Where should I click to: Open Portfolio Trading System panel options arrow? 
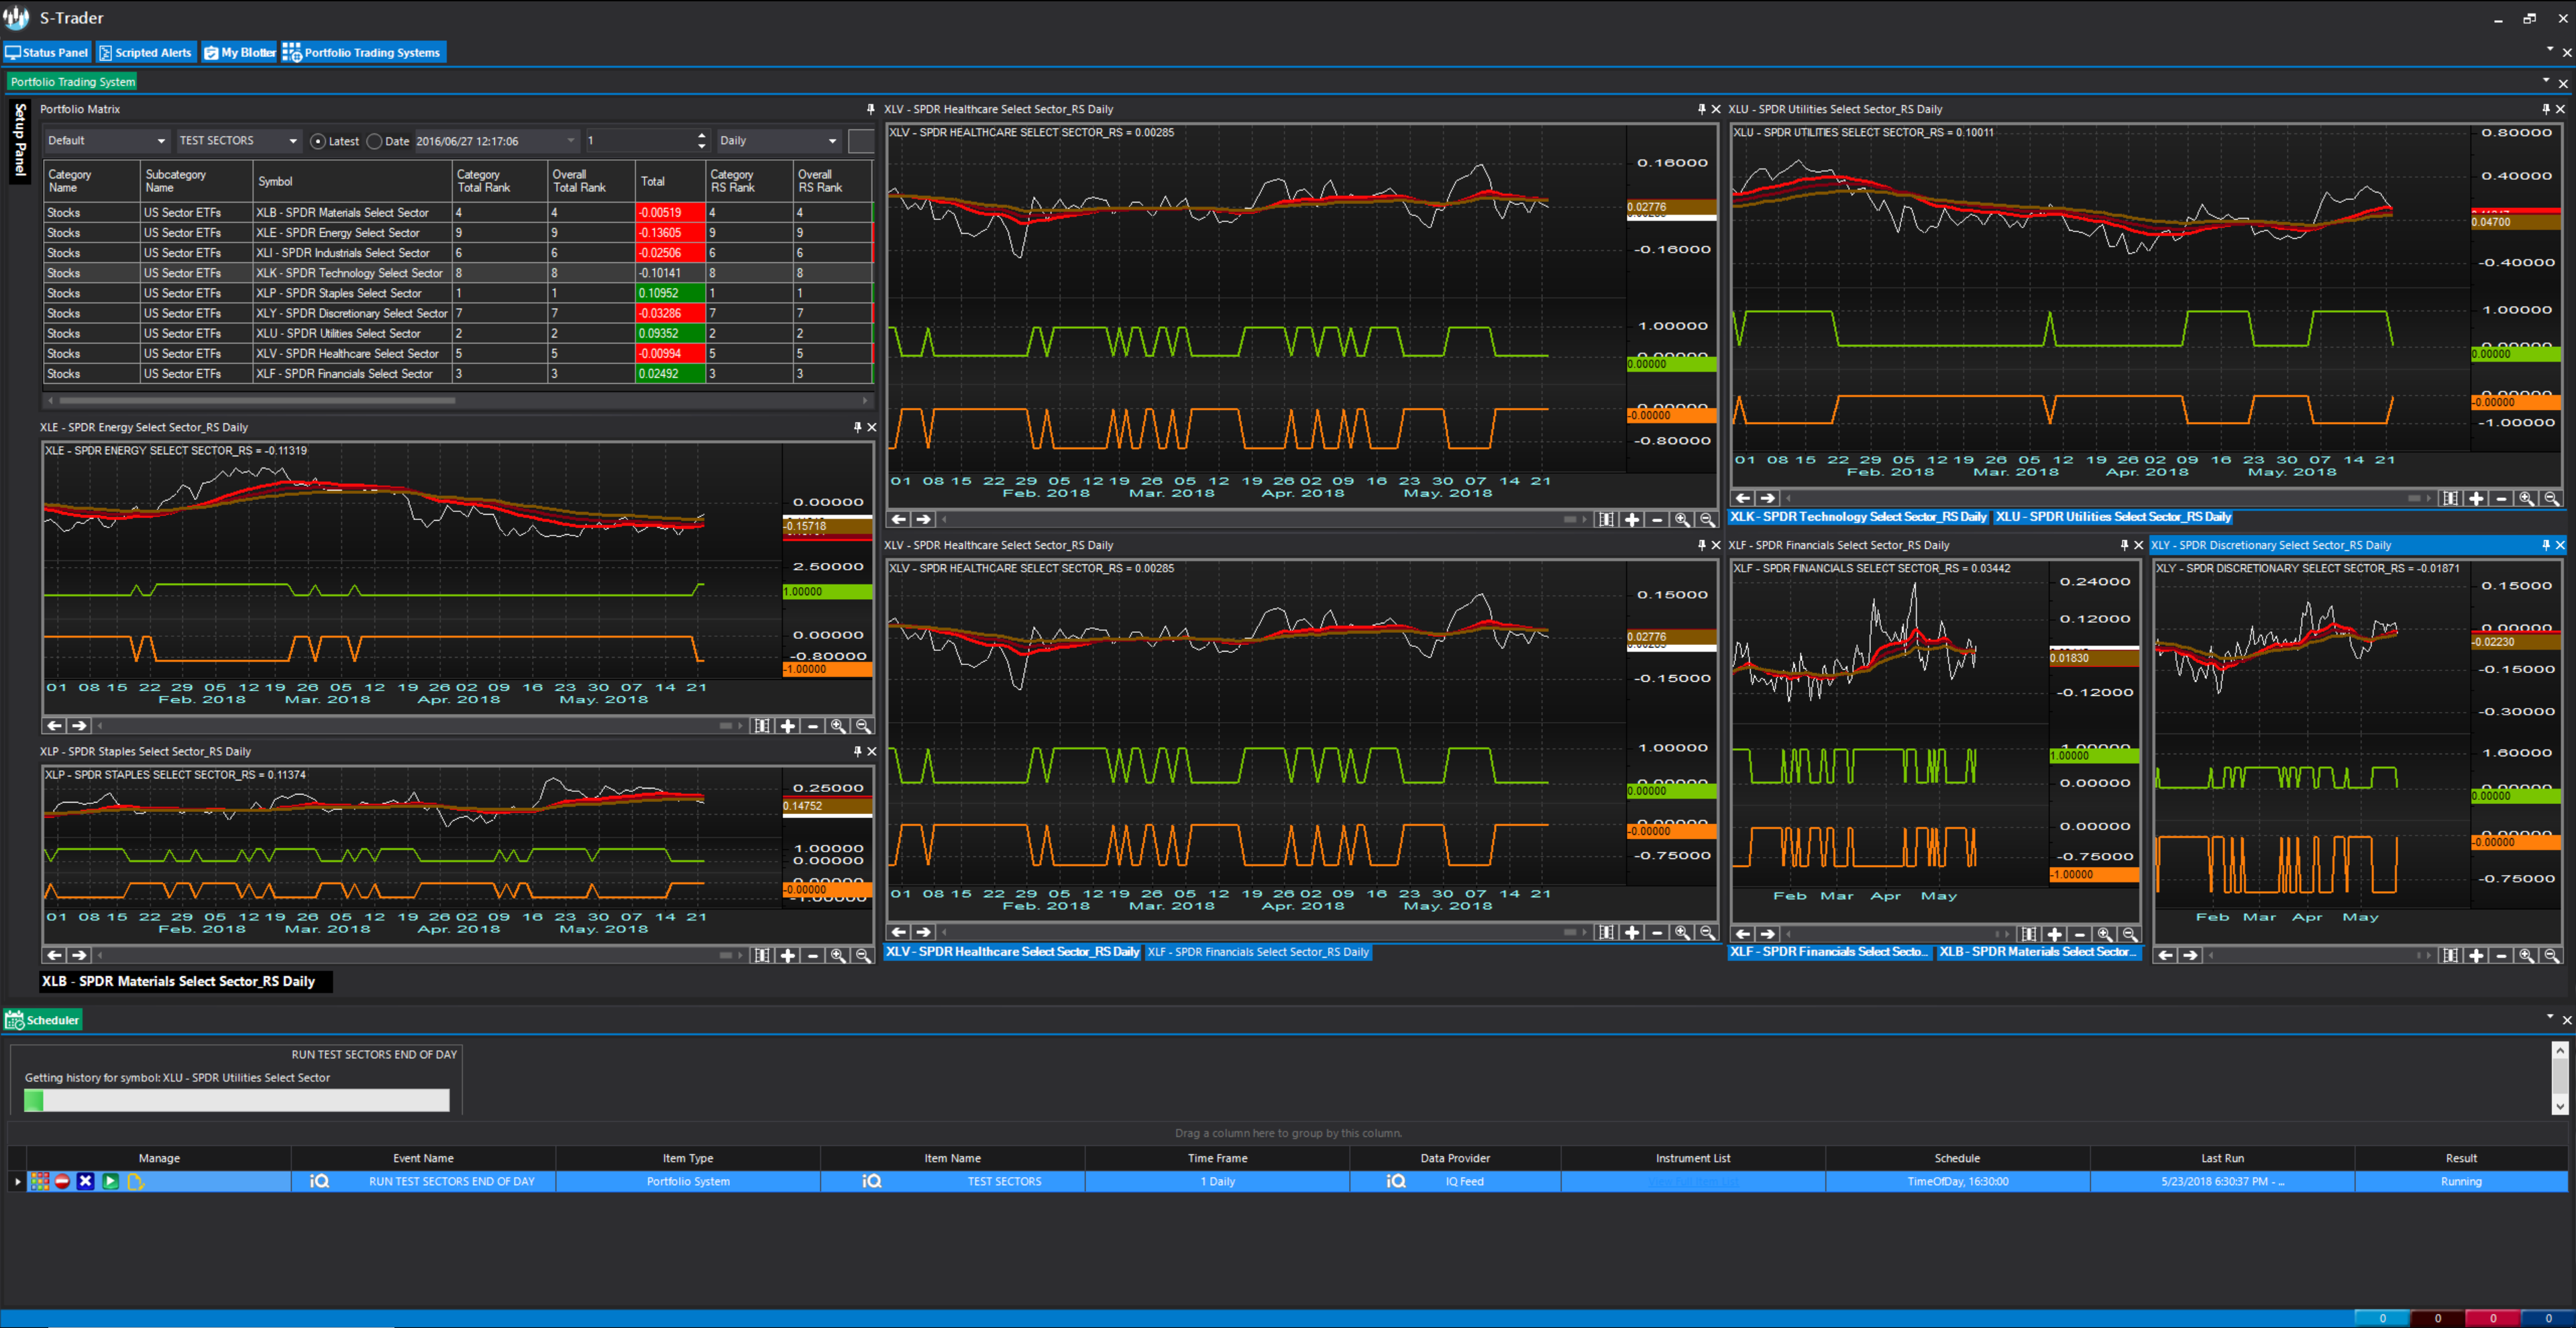point(2546,80)
